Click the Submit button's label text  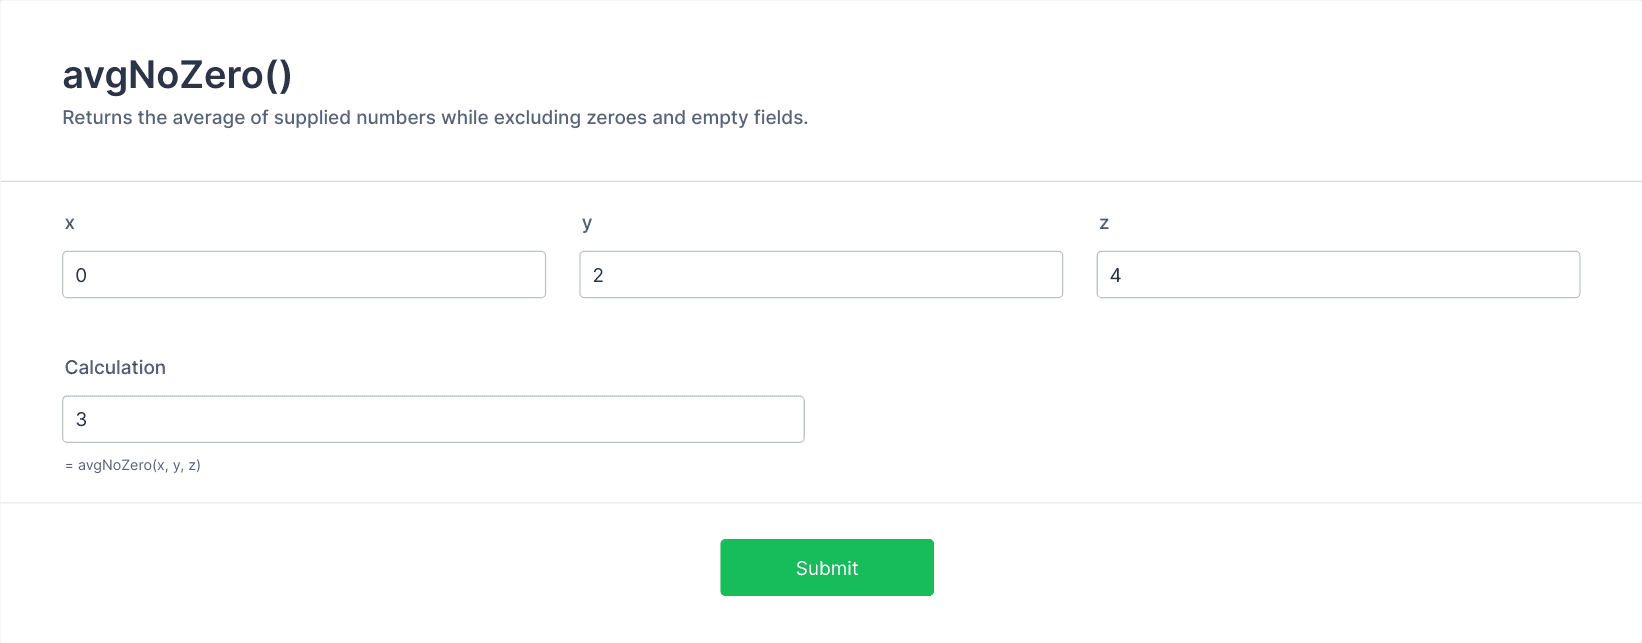(x=827, y=568)
